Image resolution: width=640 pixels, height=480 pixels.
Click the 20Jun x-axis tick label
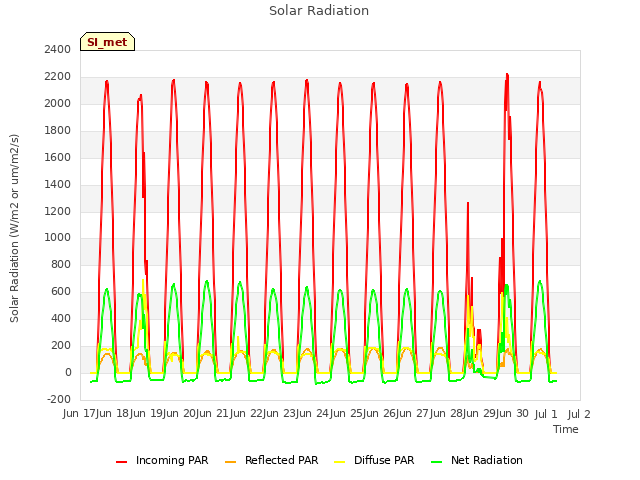[x=198, y=414]
